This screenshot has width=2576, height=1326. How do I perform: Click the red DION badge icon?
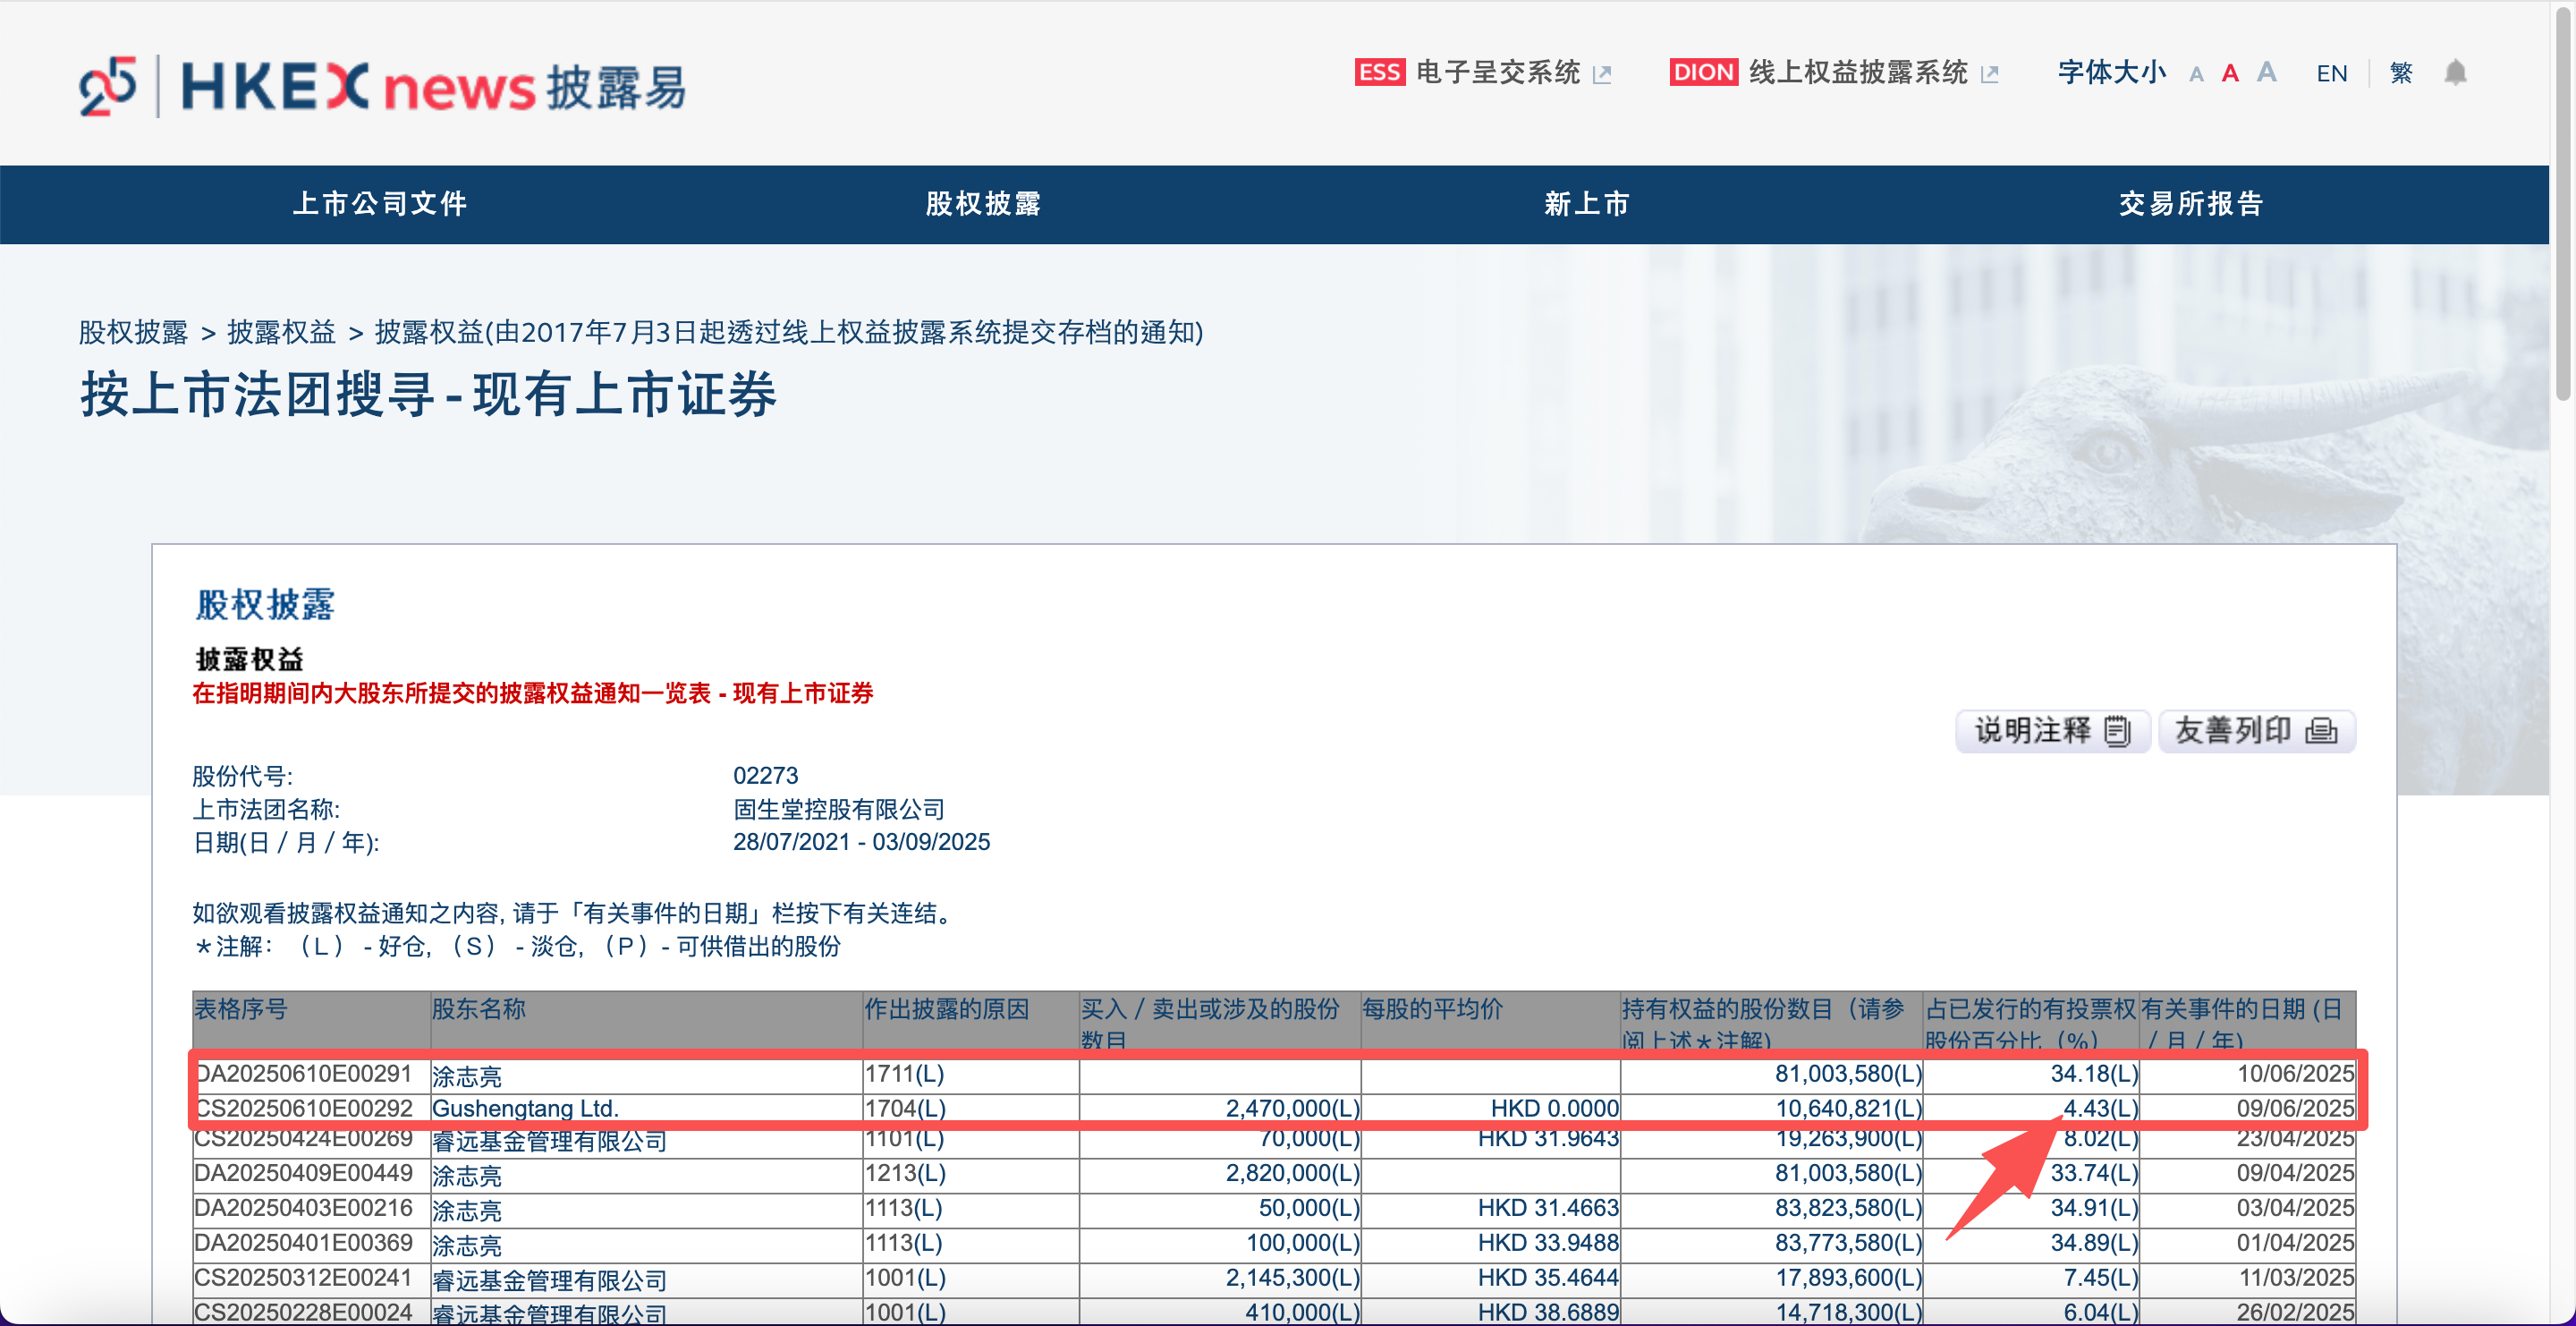pyautogui.click(x=1703, y=72)
